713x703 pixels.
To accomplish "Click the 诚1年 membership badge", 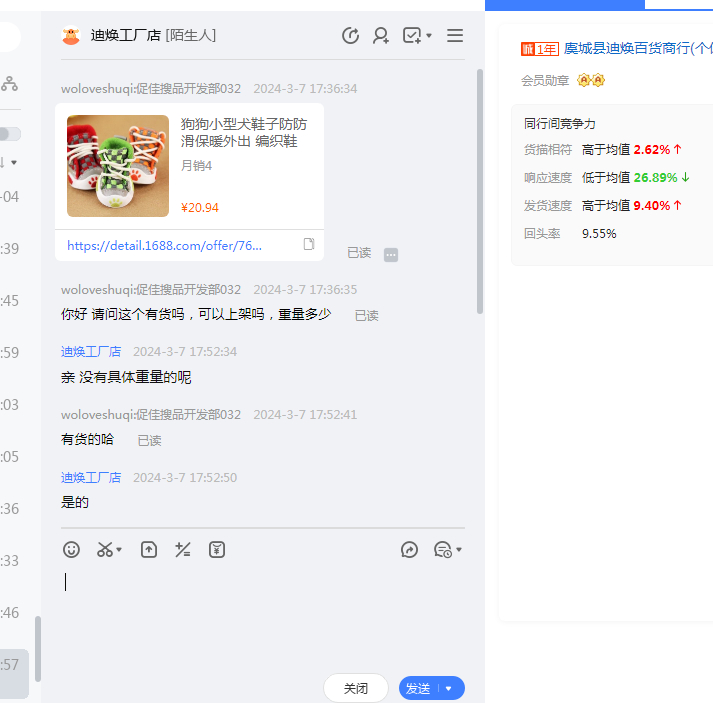I will tap(540, 49).
